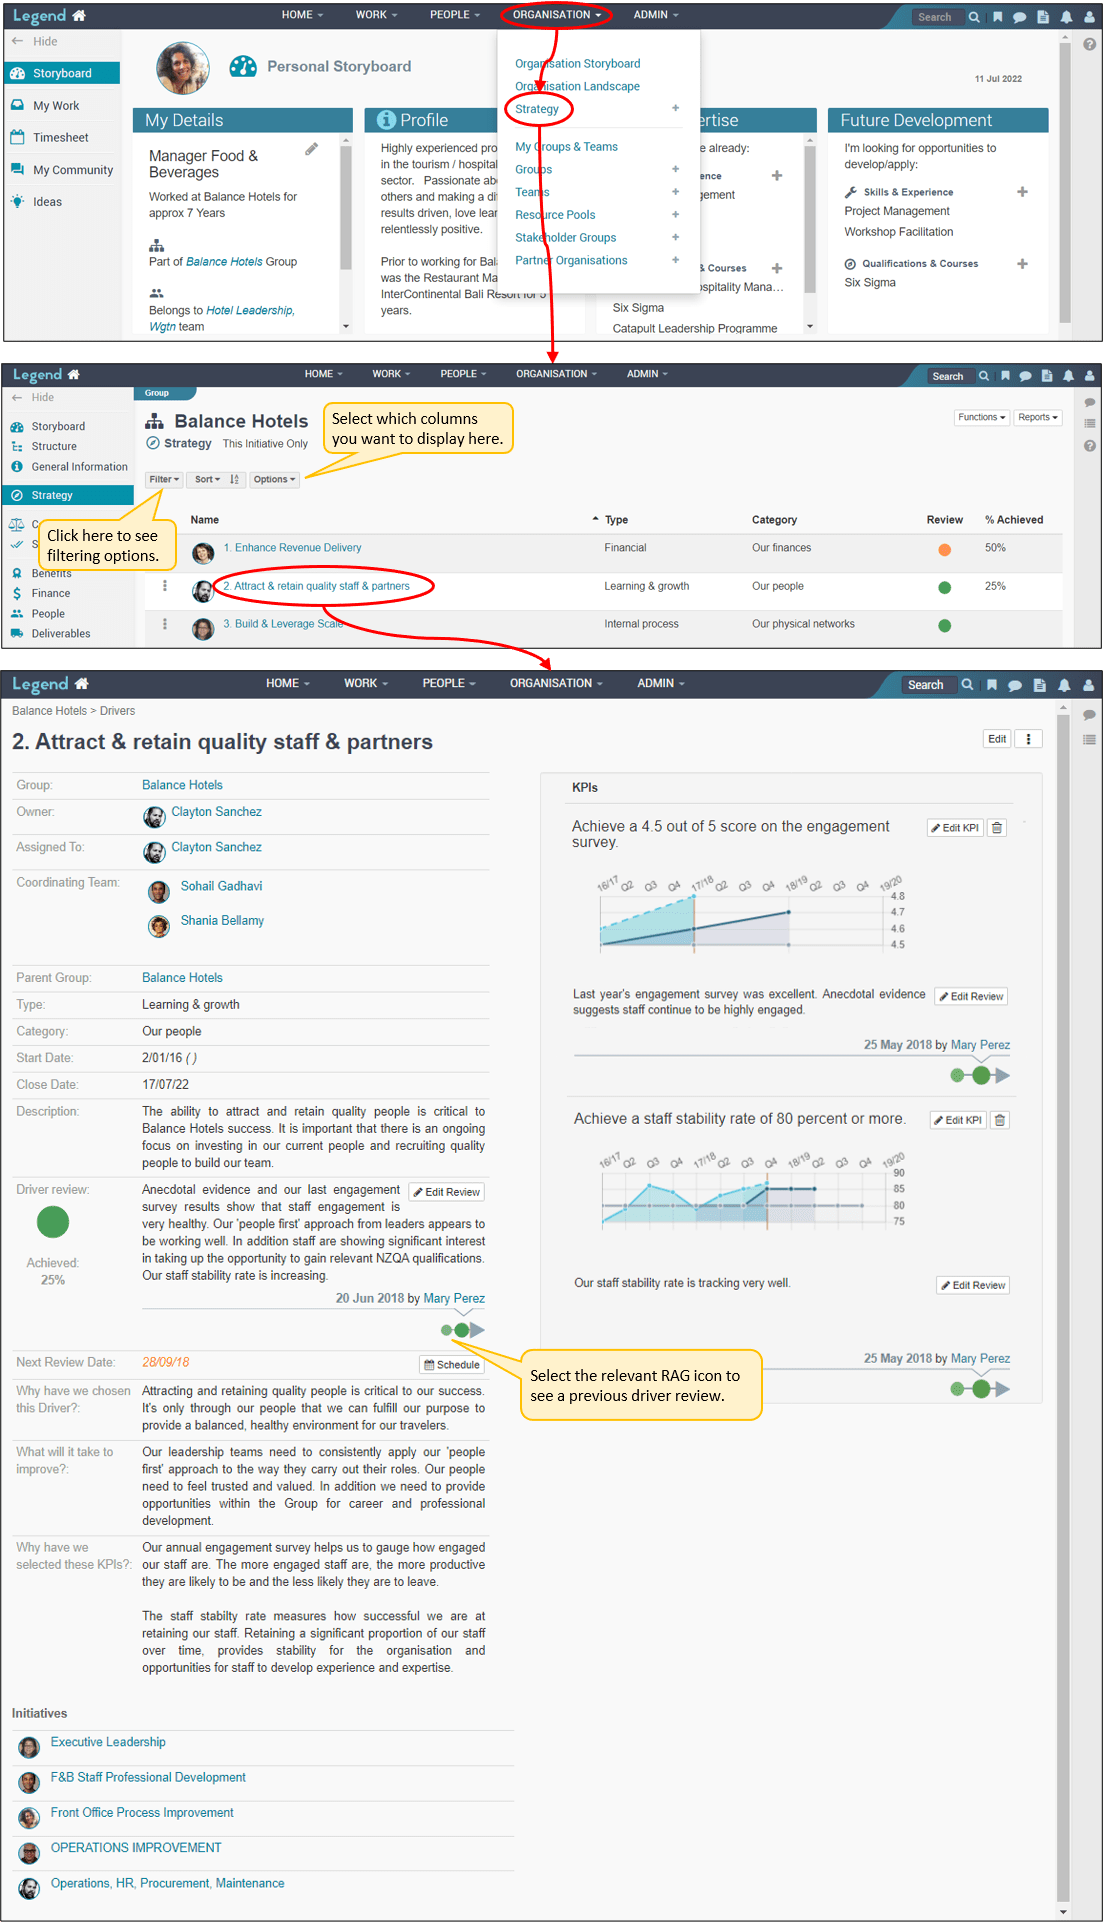
Task: Add a Skills & Experience entry under Future Development
Action: point(1022,191)
